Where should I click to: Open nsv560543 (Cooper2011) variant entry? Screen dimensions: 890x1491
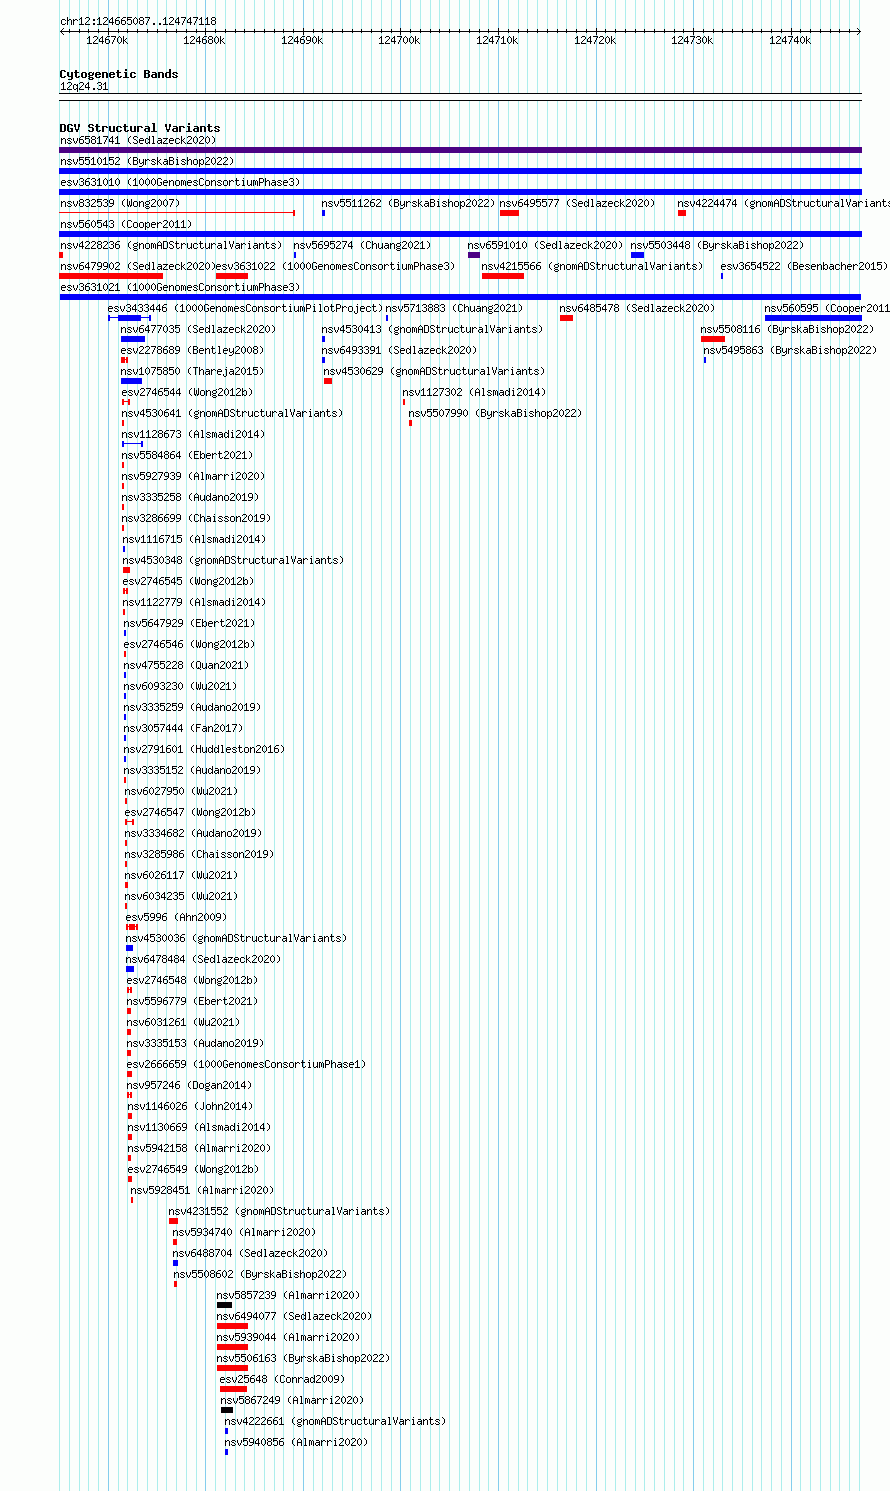(x=126, y=224)
